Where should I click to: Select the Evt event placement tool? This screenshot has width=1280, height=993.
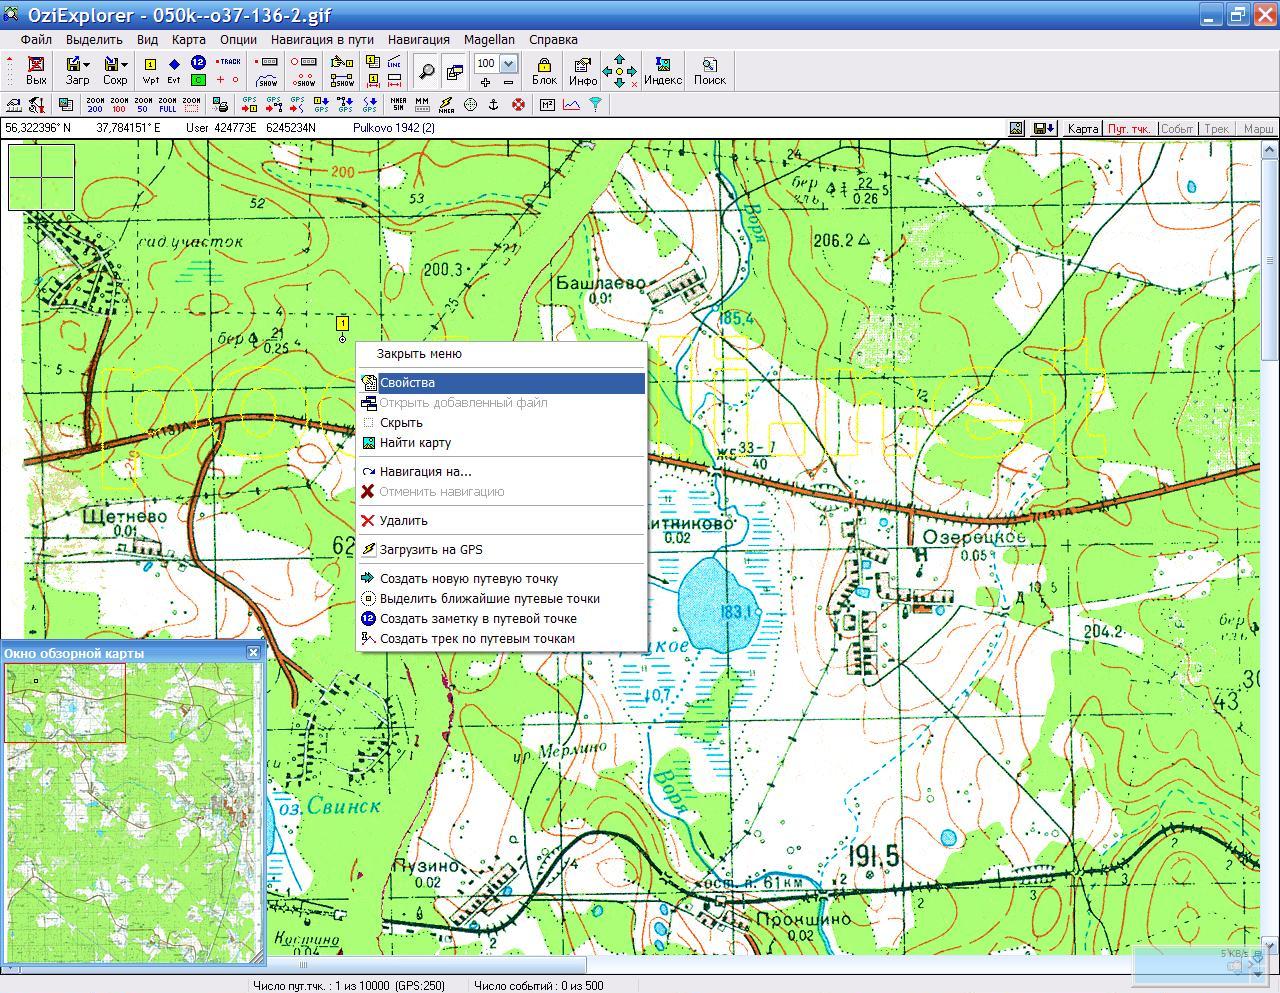[x=174, y=70]
